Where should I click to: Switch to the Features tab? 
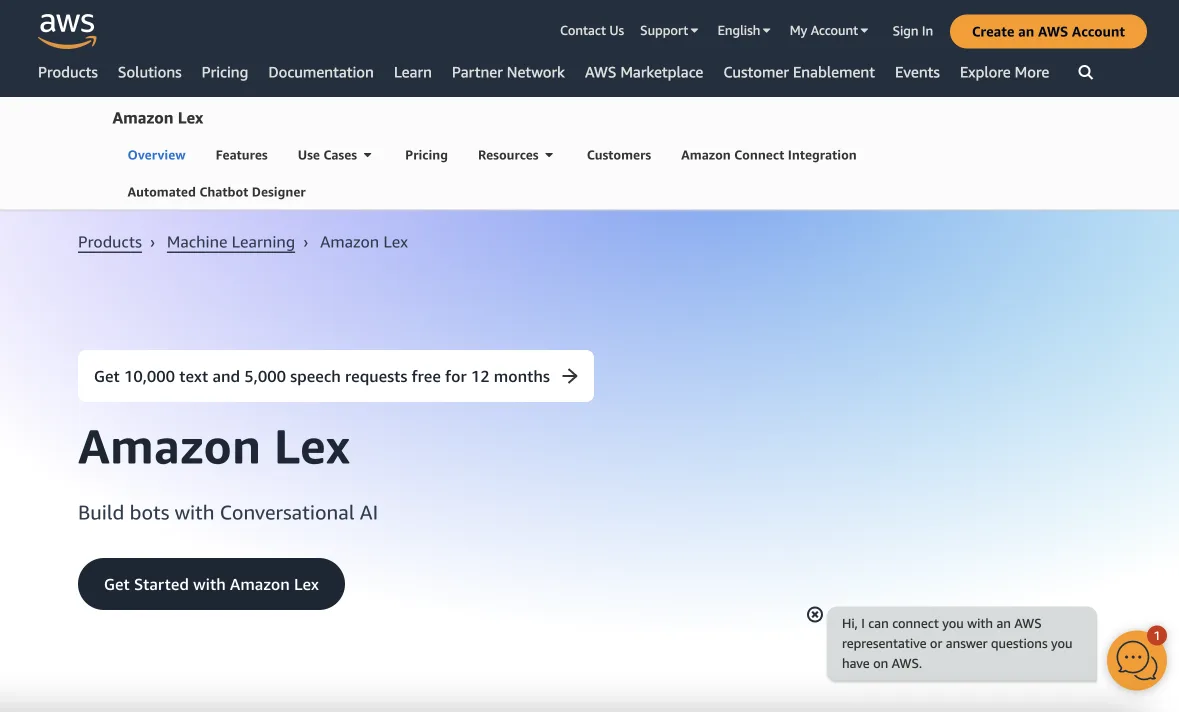coord(241,155)
